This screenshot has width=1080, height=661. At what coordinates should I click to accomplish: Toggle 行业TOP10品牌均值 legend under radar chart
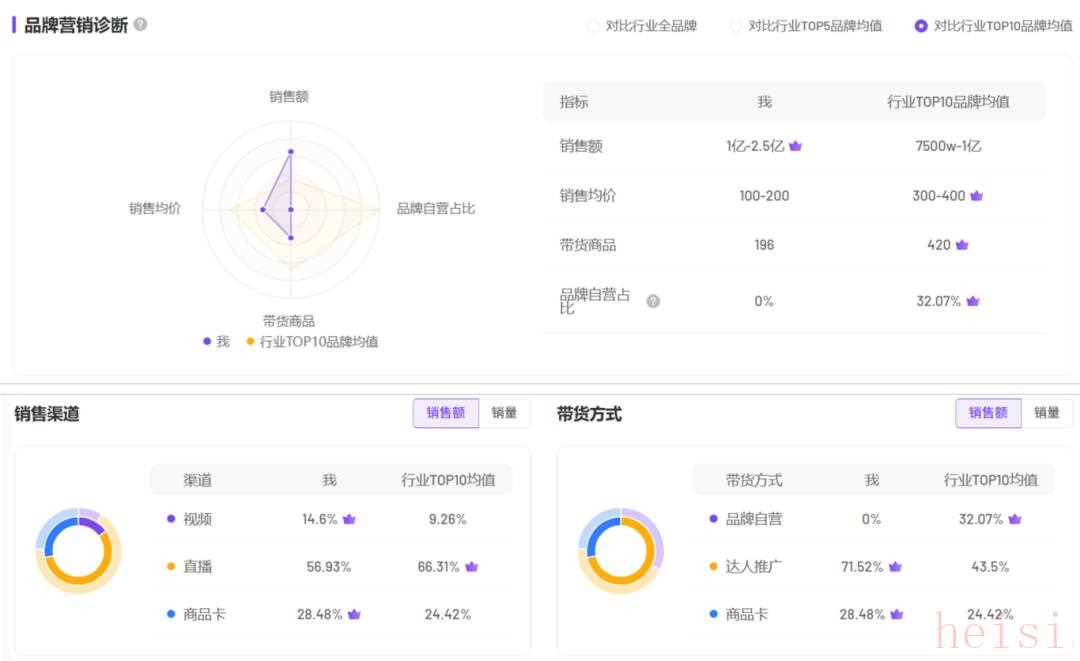point(311,342)
